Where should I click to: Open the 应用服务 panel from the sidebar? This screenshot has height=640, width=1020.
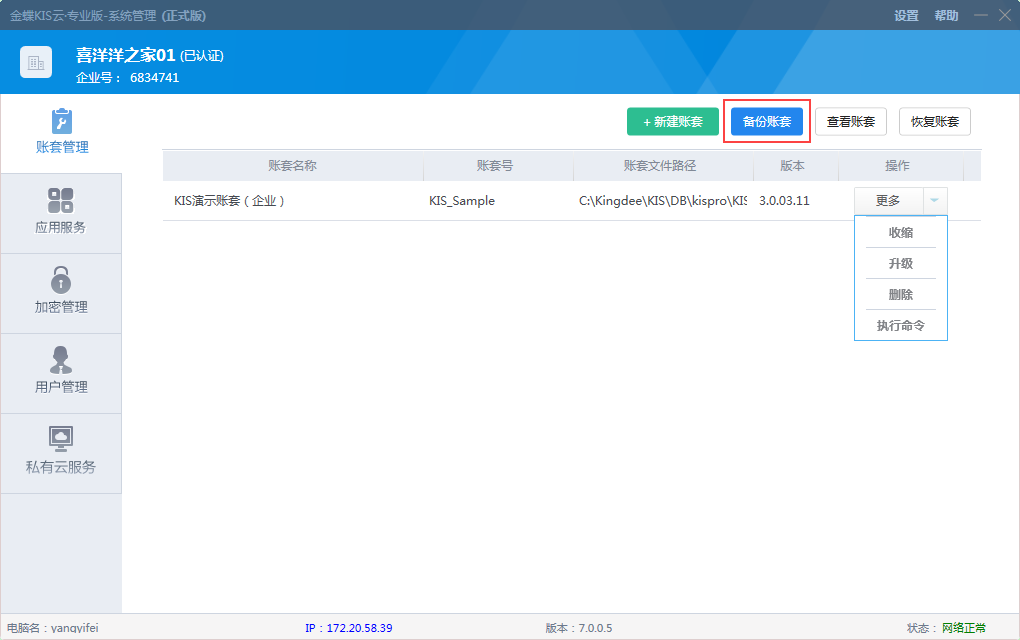point(60,212)
